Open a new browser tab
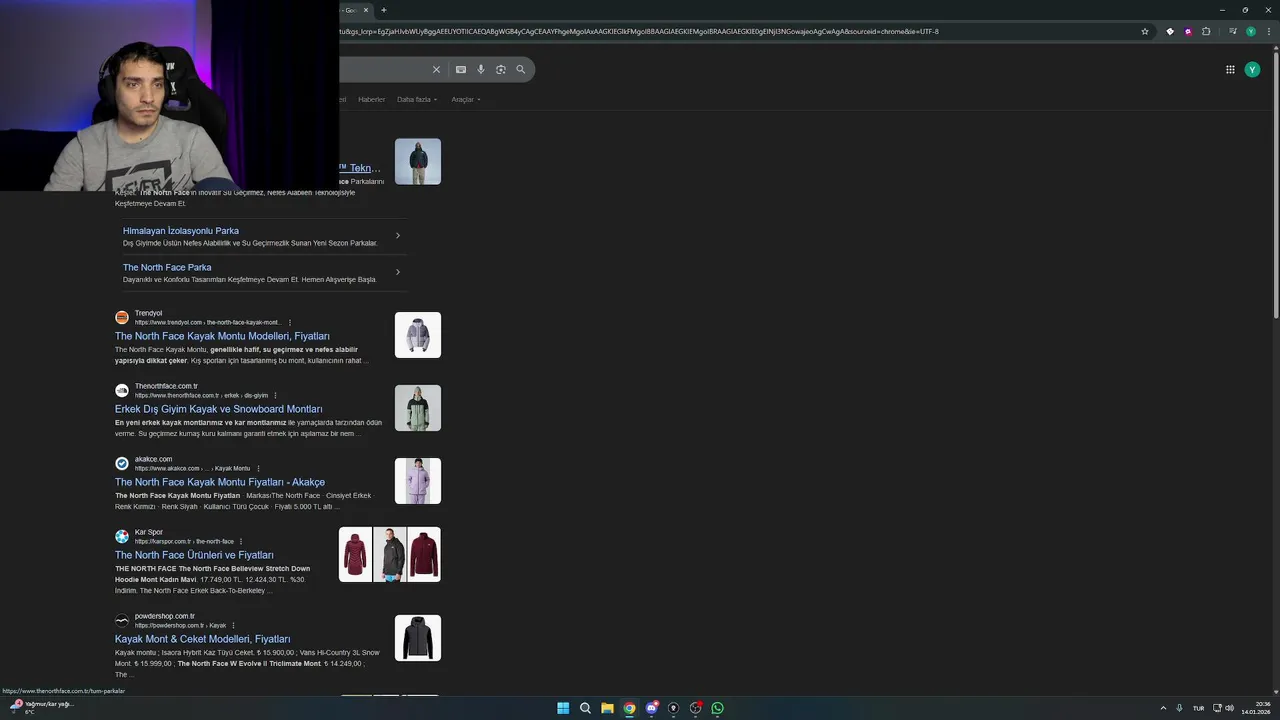Screen dimensions: 1280x720 383,10
